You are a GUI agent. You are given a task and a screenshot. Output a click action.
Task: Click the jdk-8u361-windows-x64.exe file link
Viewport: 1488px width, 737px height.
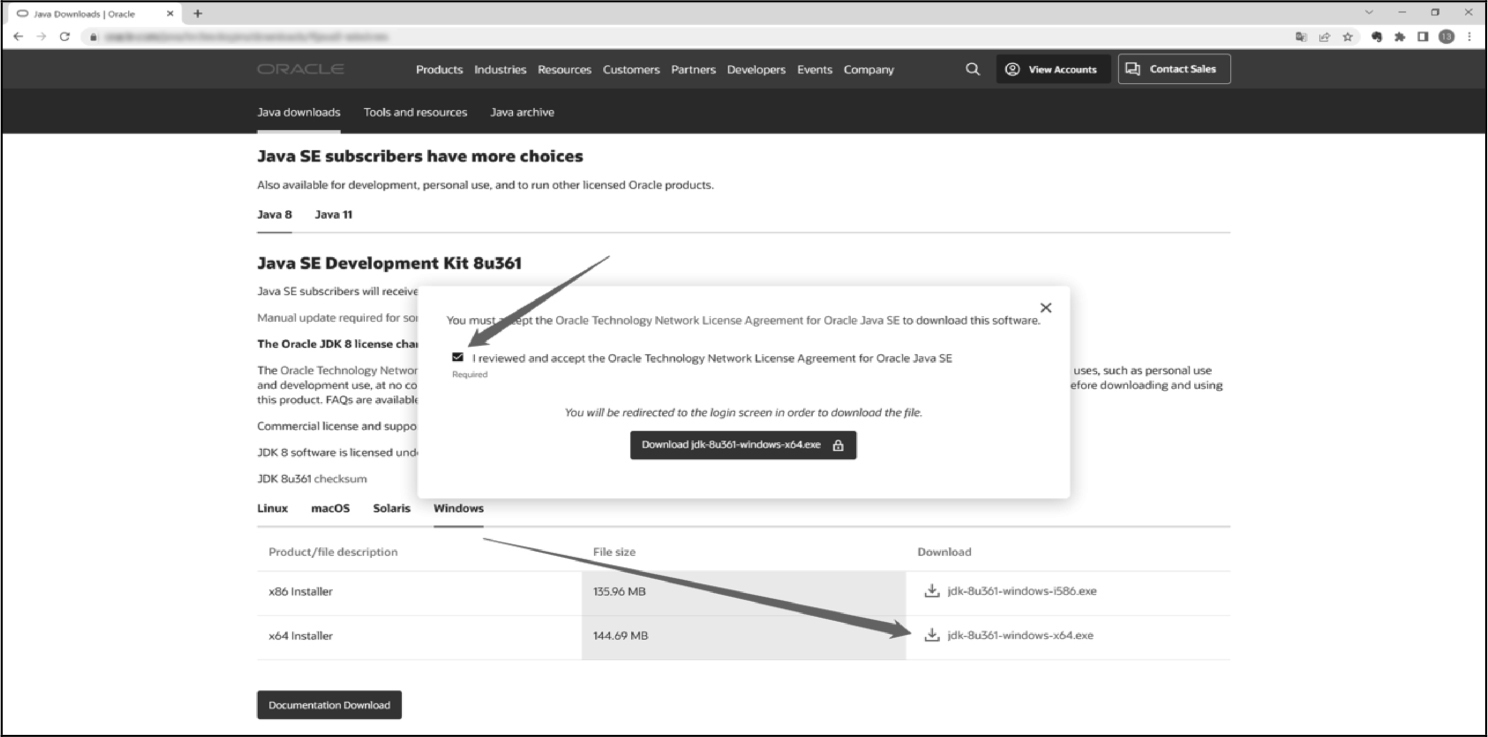click(x=1020, y=635)
